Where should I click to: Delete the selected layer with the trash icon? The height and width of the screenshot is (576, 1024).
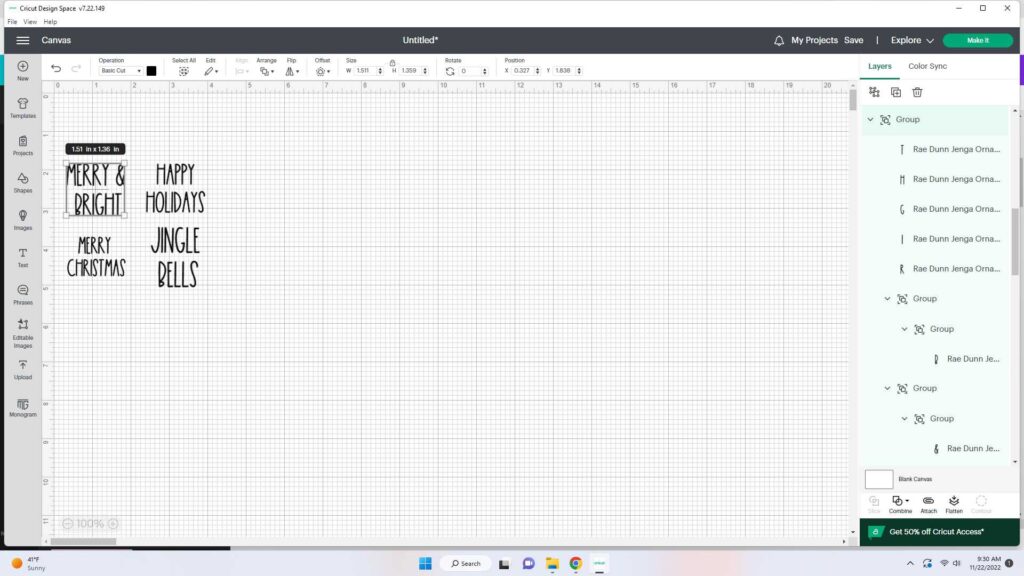917,93
